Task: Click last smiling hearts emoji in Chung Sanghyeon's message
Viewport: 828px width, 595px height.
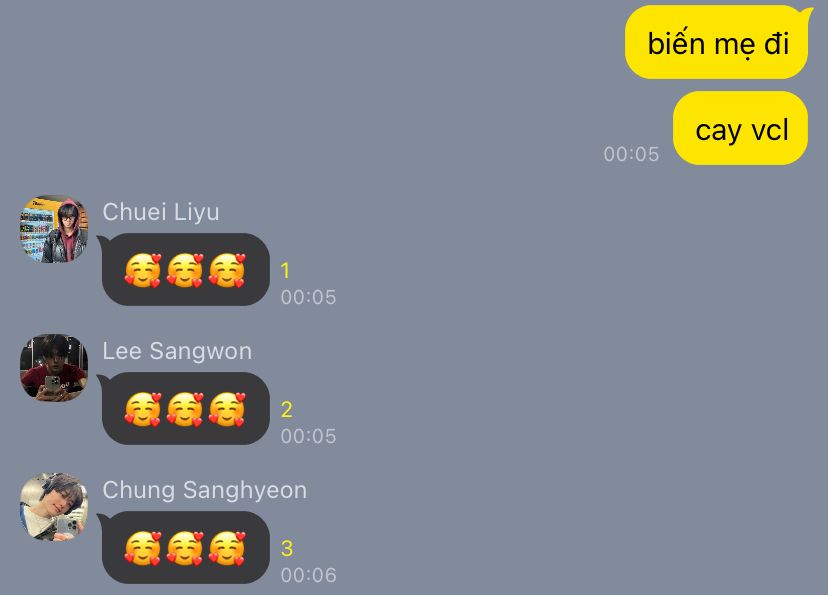Action: (227, 548)
